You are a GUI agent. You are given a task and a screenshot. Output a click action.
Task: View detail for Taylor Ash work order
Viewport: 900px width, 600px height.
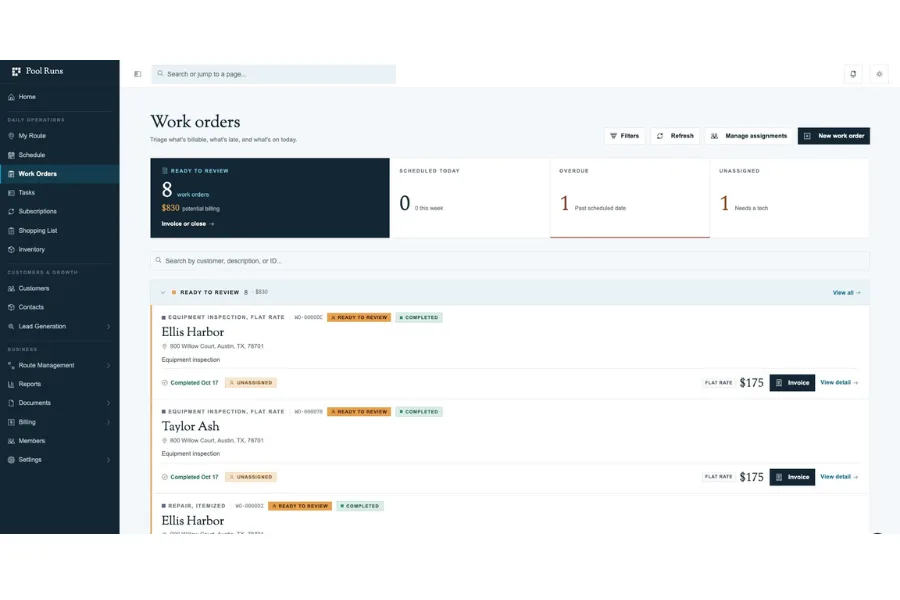tap(839, 477)
